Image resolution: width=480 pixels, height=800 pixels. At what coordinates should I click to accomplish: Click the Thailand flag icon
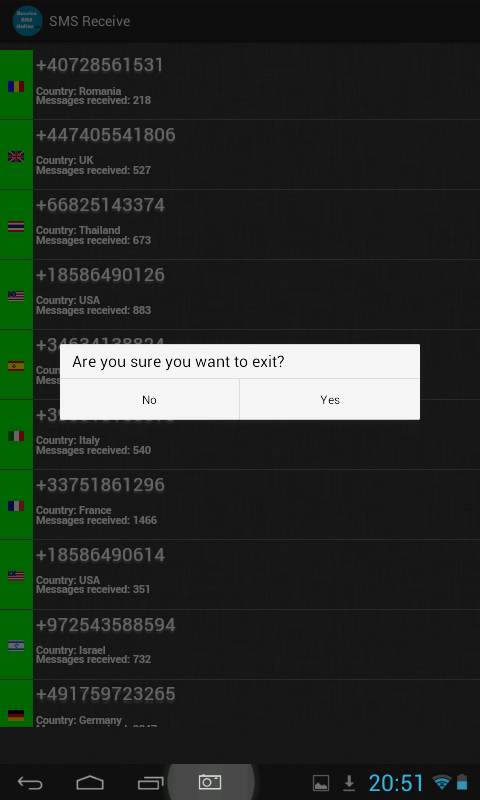click(x=16, y=226)
